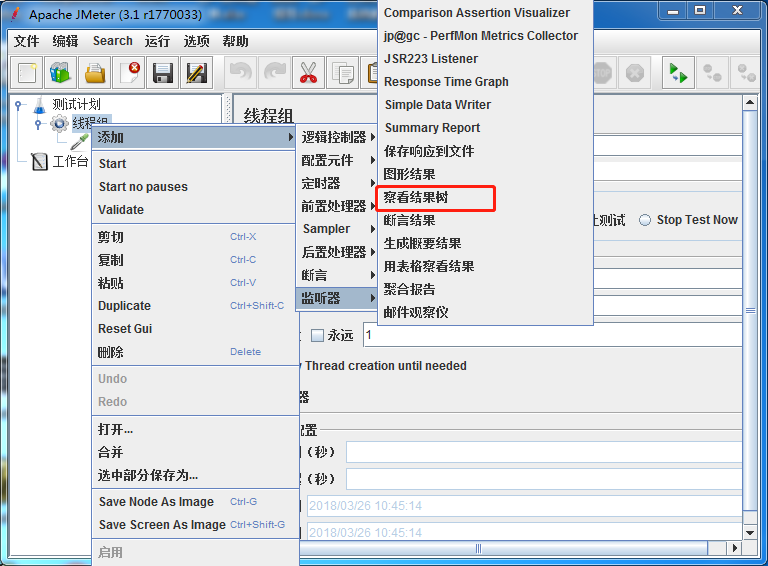Expand the Sampler submenu
768x566 pixels.
337,229
